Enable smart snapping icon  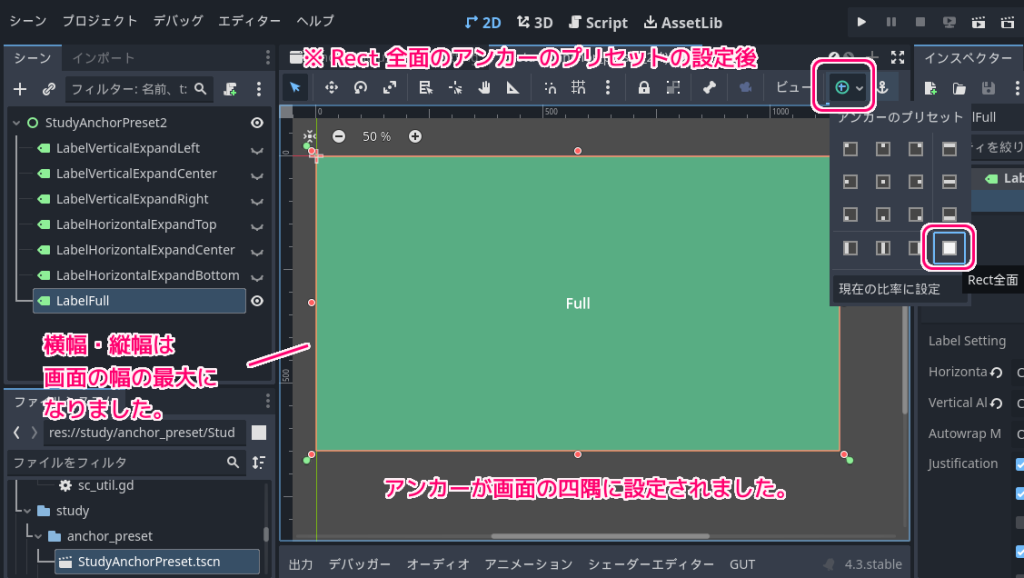tap(551, 88)
